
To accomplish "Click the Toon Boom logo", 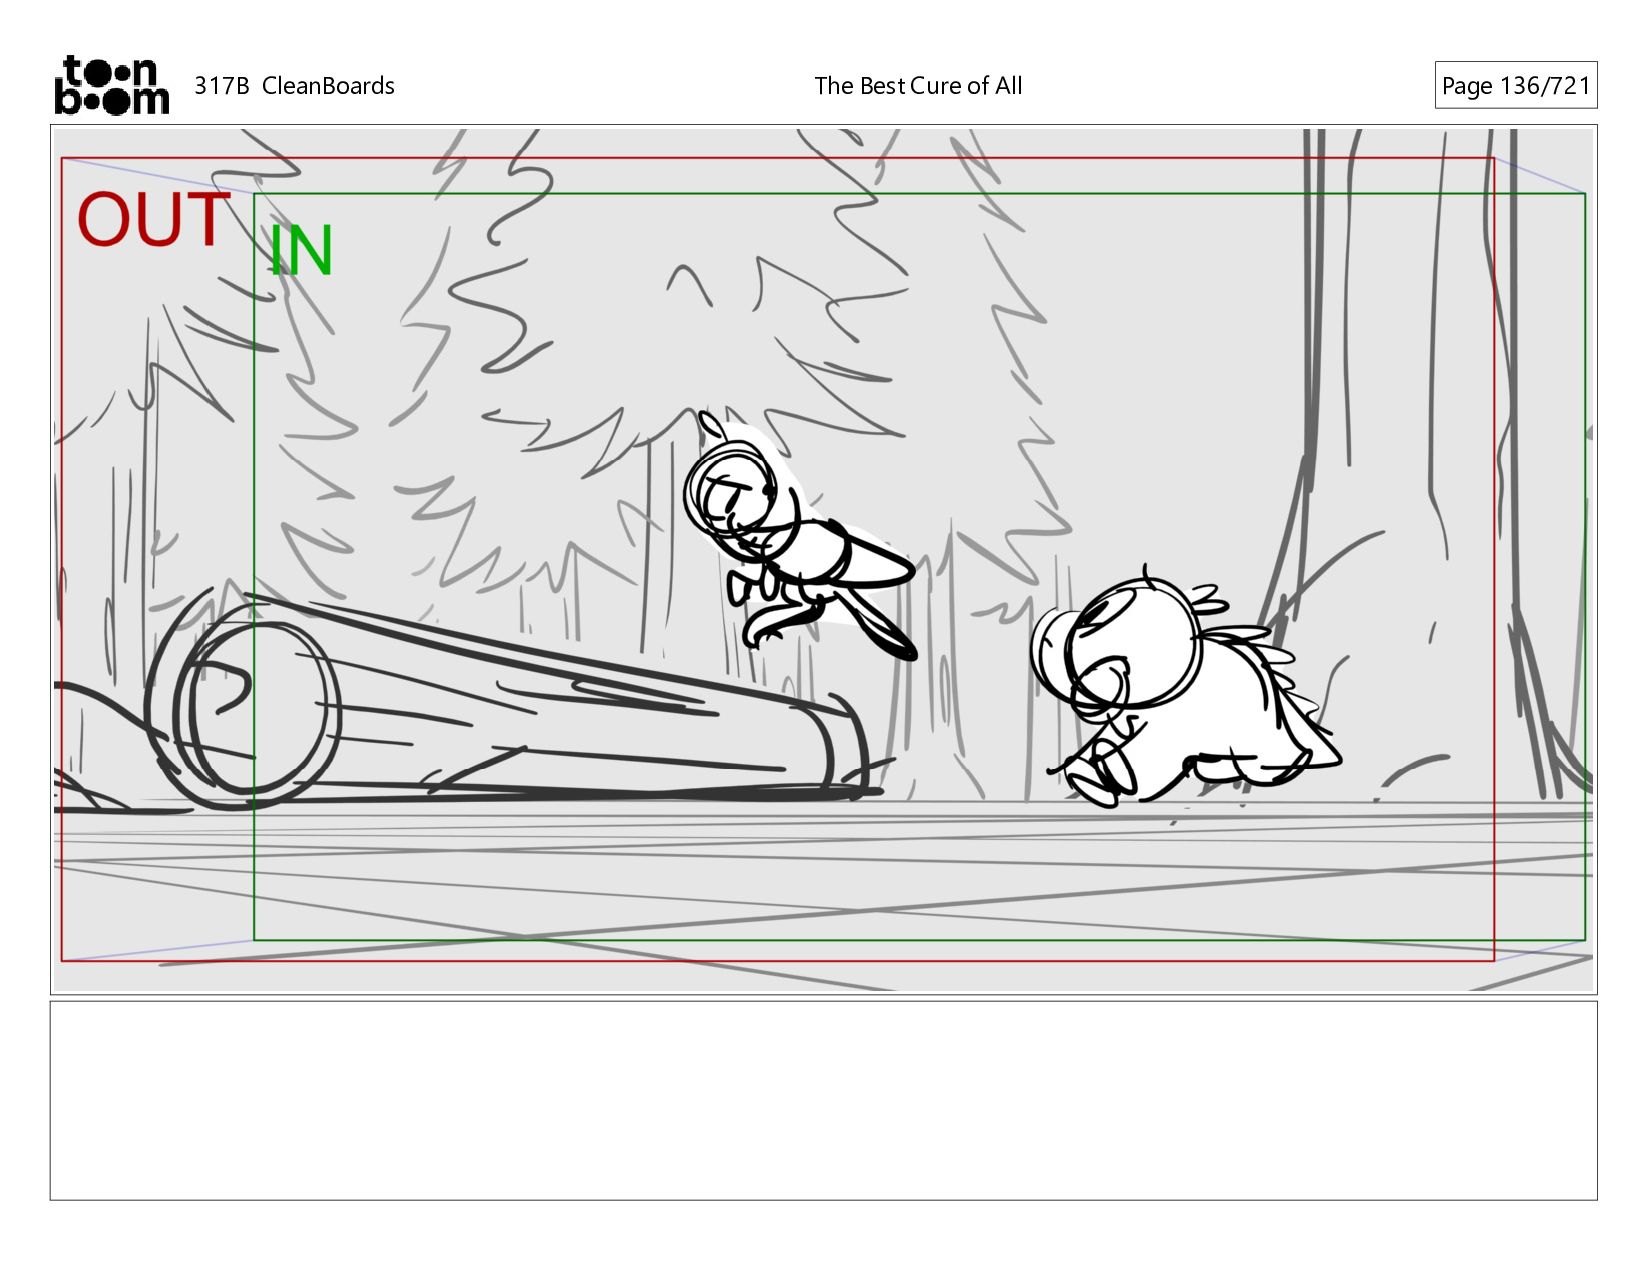I will (111, 85).
